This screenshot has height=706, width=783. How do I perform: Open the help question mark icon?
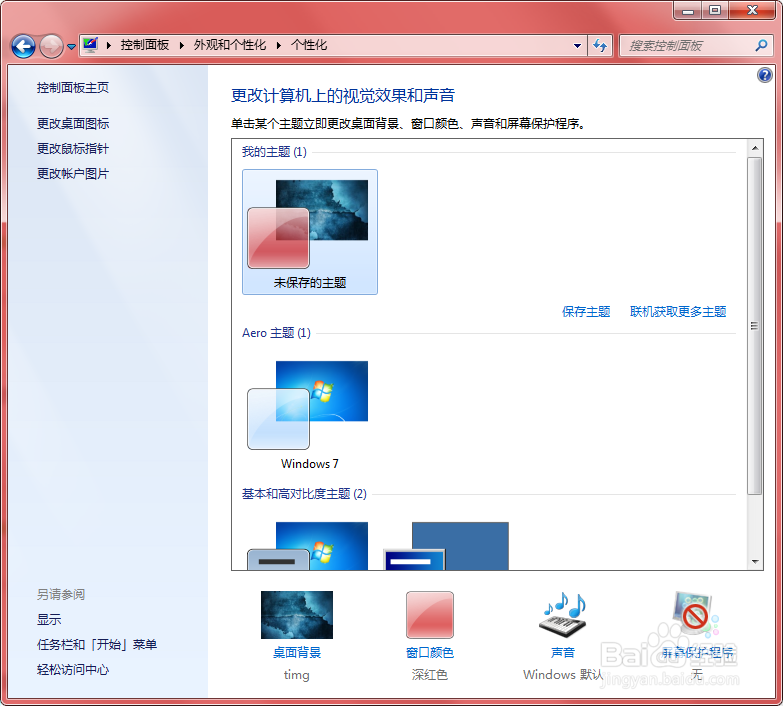click(765, 75)
